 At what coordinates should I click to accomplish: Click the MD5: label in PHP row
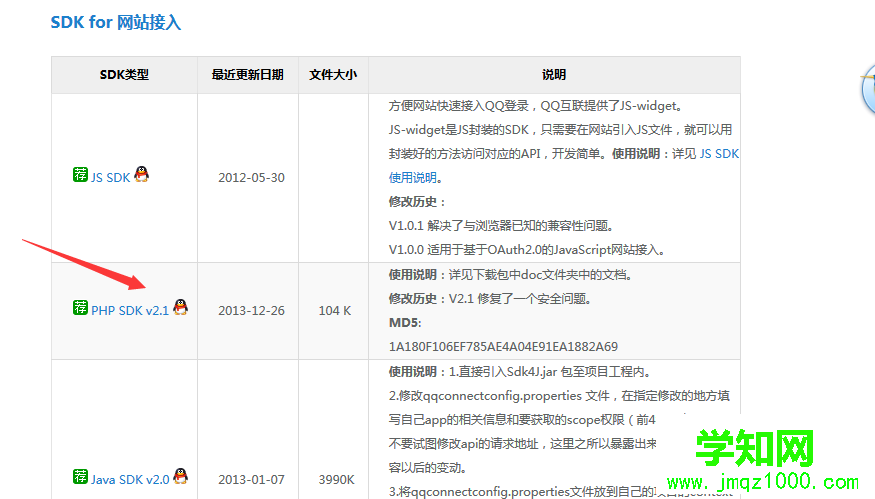(x=405, y=323)
